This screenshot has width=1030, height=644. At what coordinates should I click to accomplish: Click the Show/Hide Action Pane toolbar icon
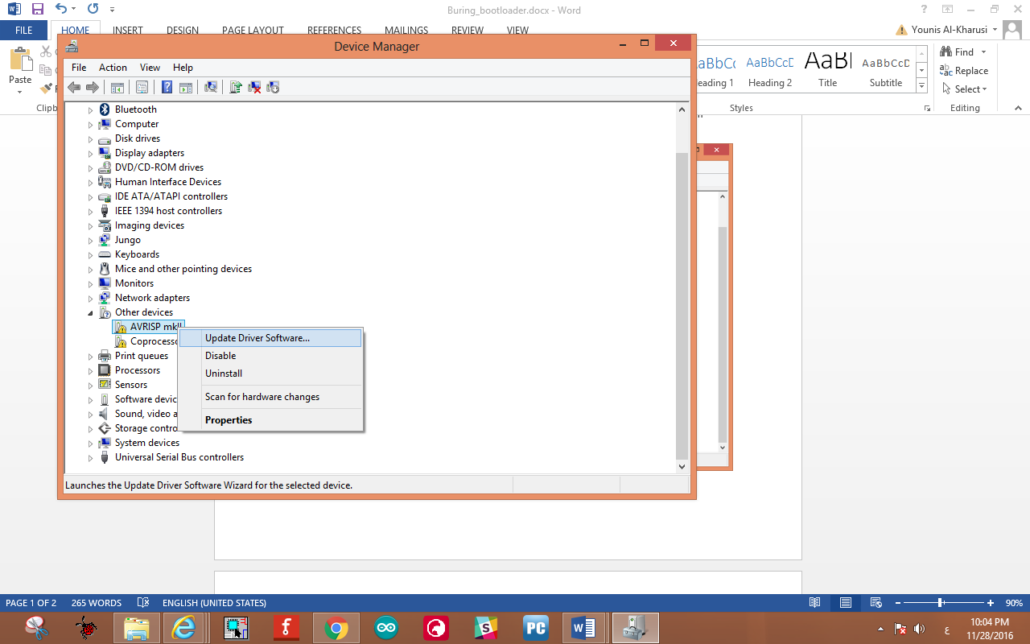(x=186, y=87)
